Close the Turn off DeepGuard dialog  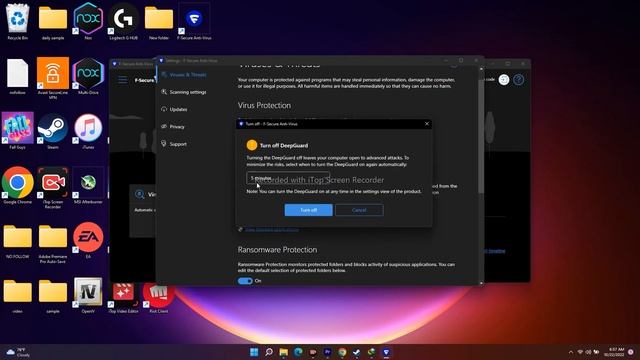pos(427,124)
